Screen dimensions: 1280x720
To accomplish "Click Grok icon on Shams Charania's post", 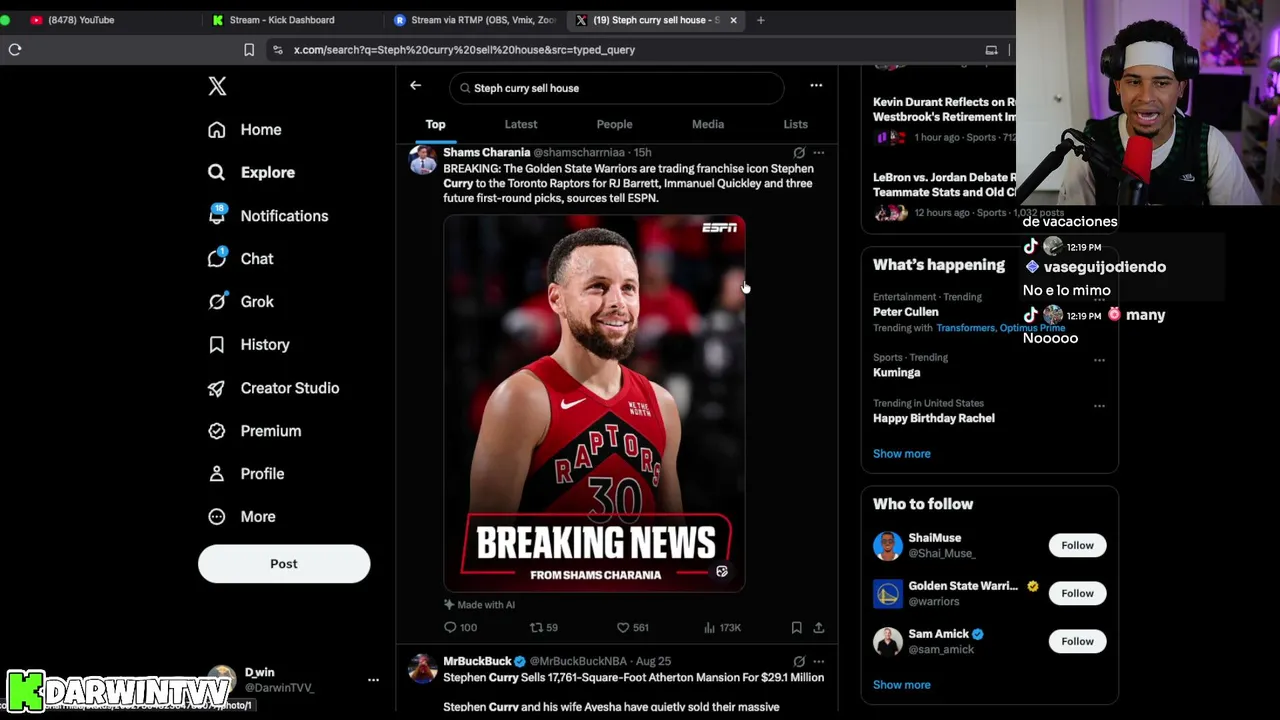I will [x=799, y=153].
